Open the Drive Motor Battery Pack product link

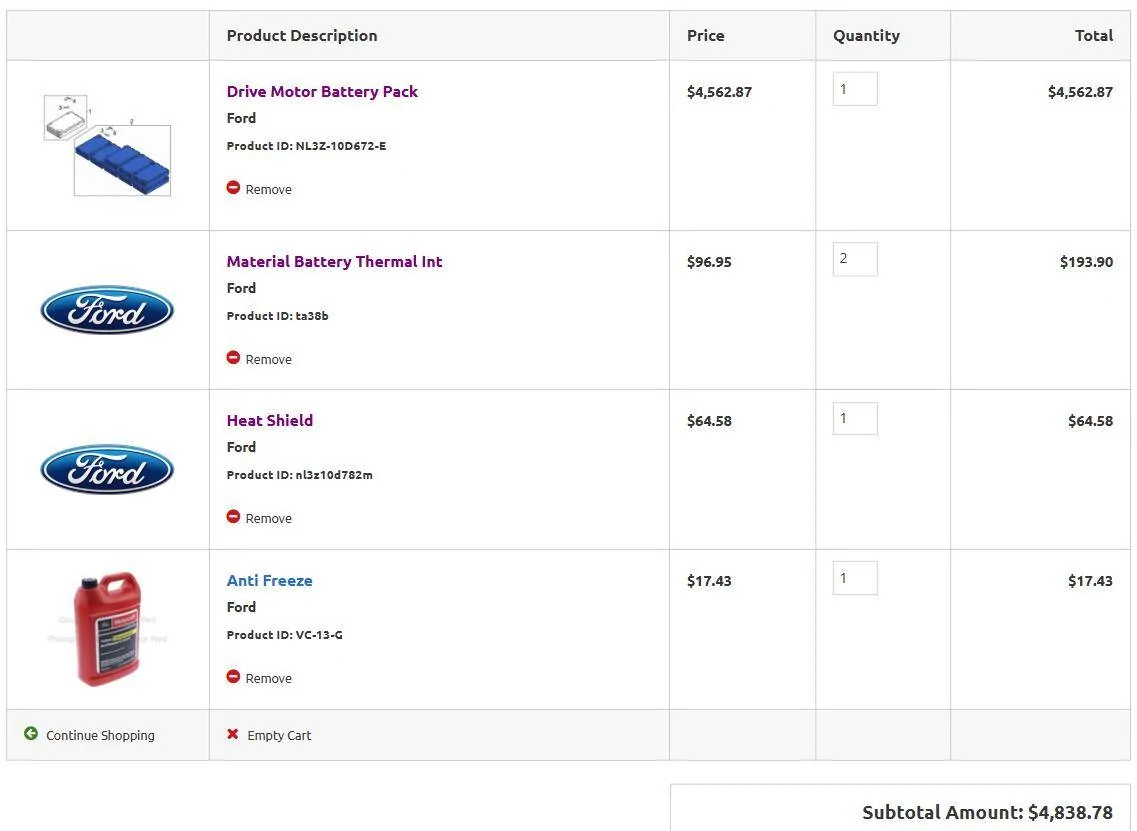322,91
